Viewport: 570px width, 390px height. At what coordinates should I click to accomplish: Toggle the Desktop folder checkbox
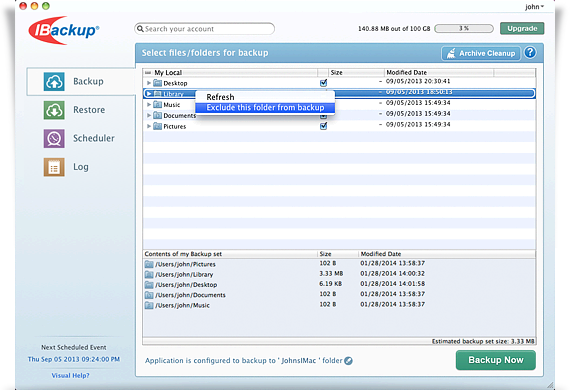pyautogui.click(x=324, y=83)
